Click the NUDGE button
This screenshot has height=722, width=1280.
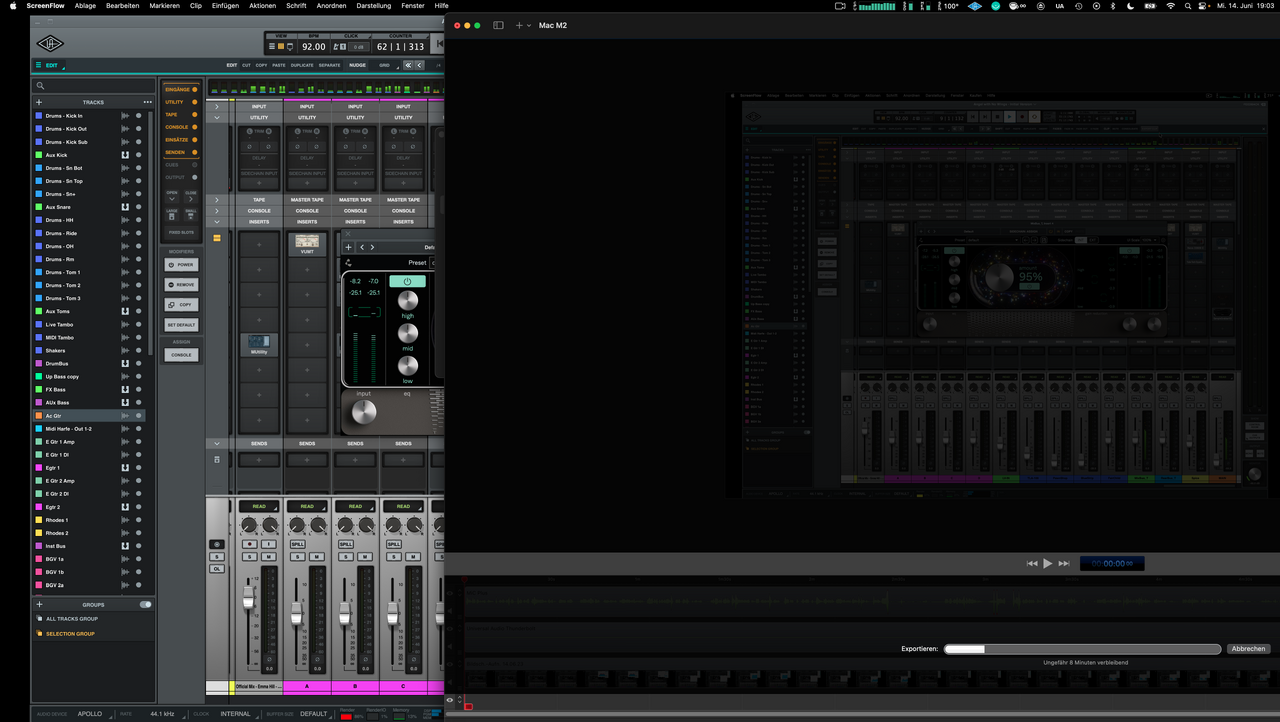coord(357,65)
